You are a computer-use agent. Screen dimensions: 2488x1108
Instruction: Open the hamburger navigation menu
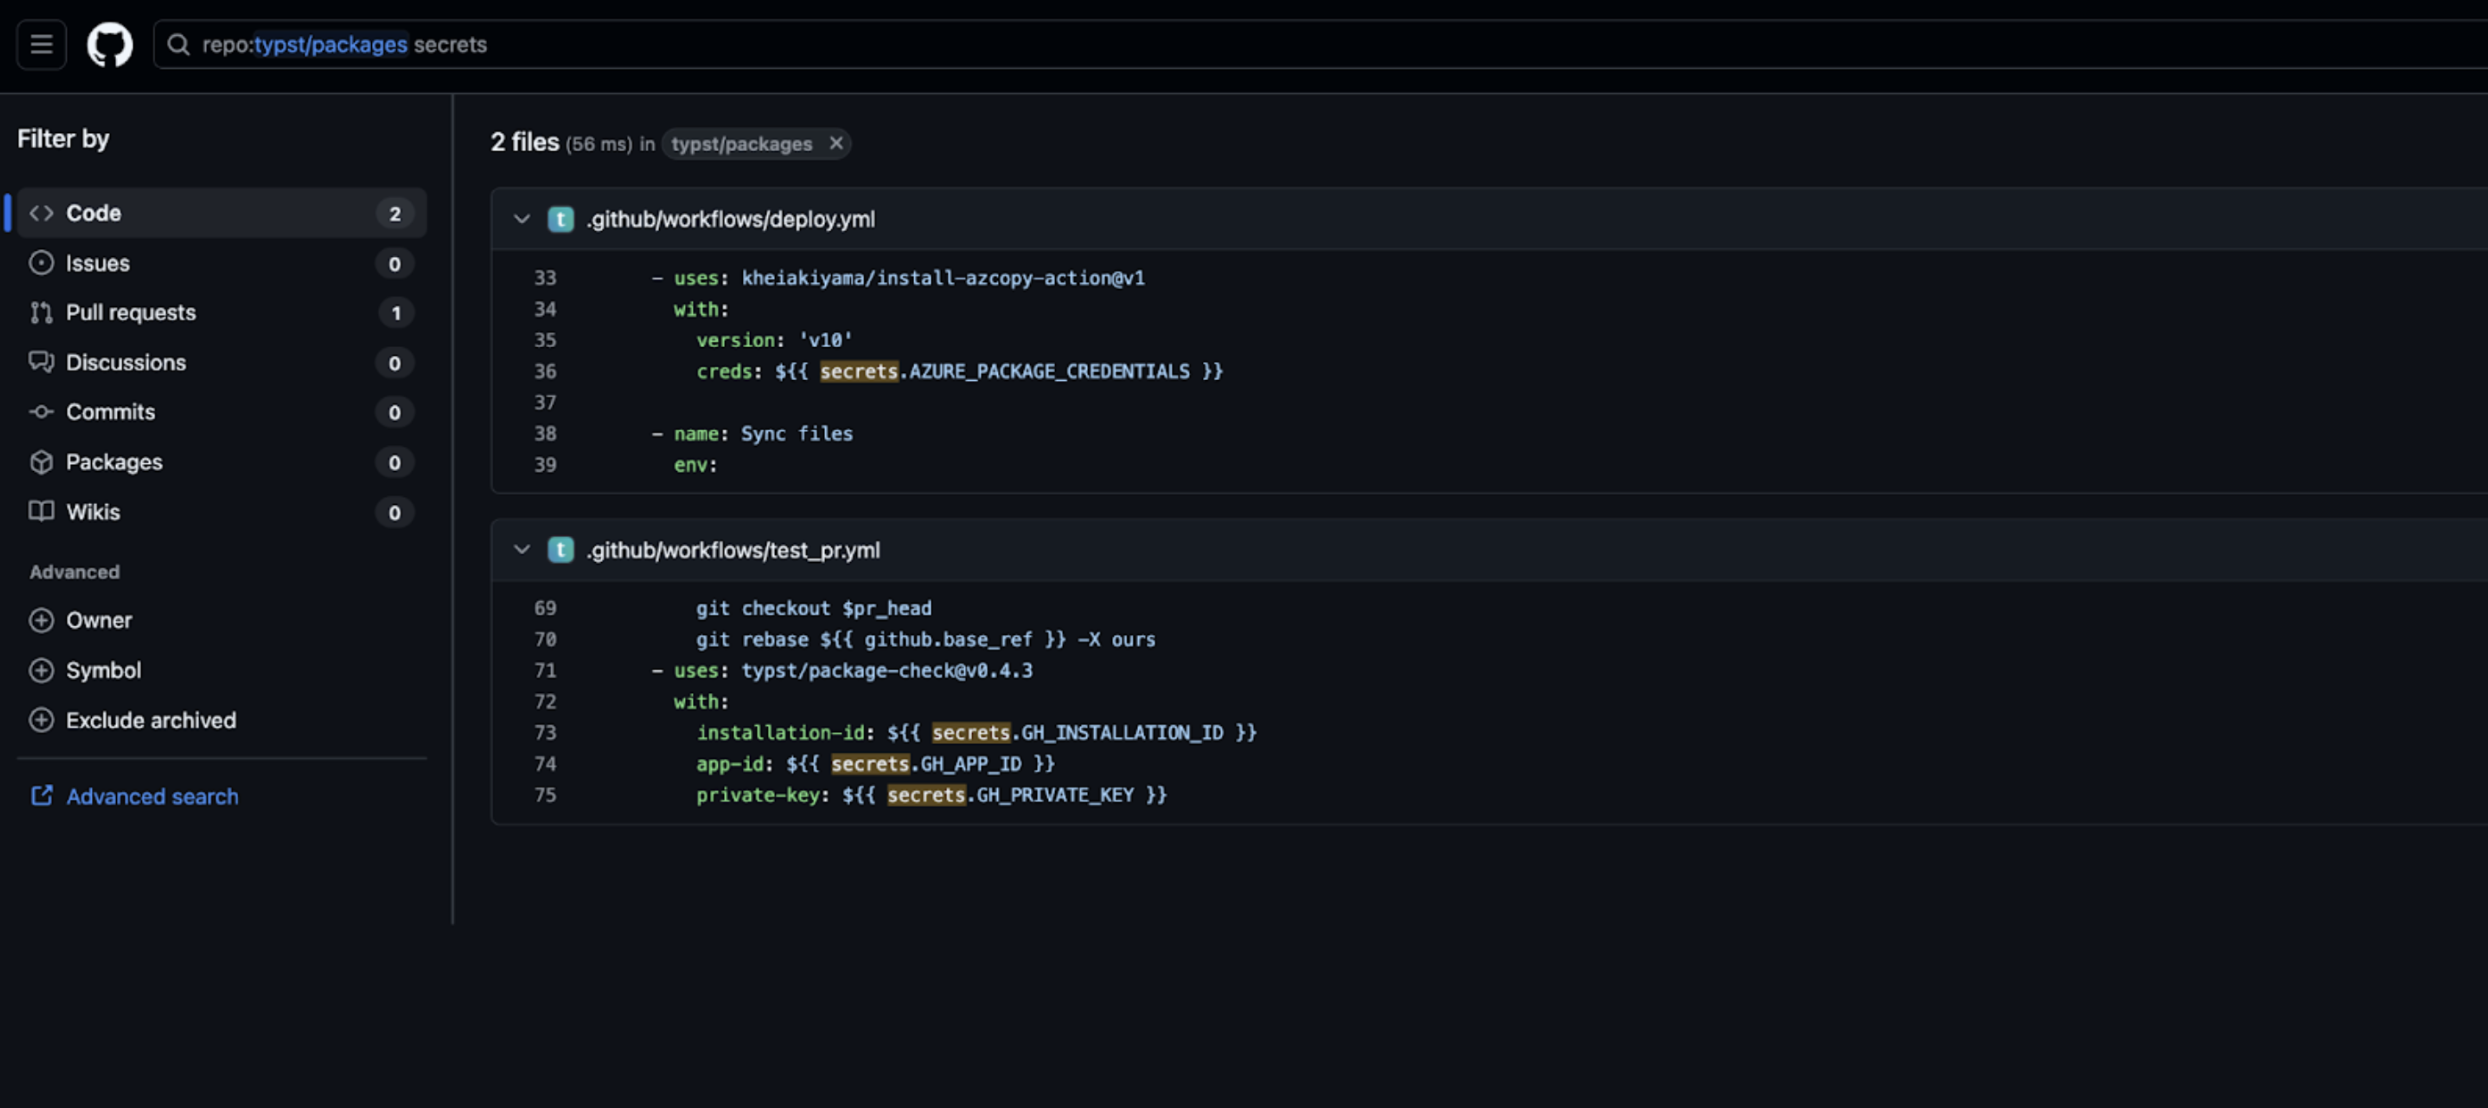coord(41,44)
